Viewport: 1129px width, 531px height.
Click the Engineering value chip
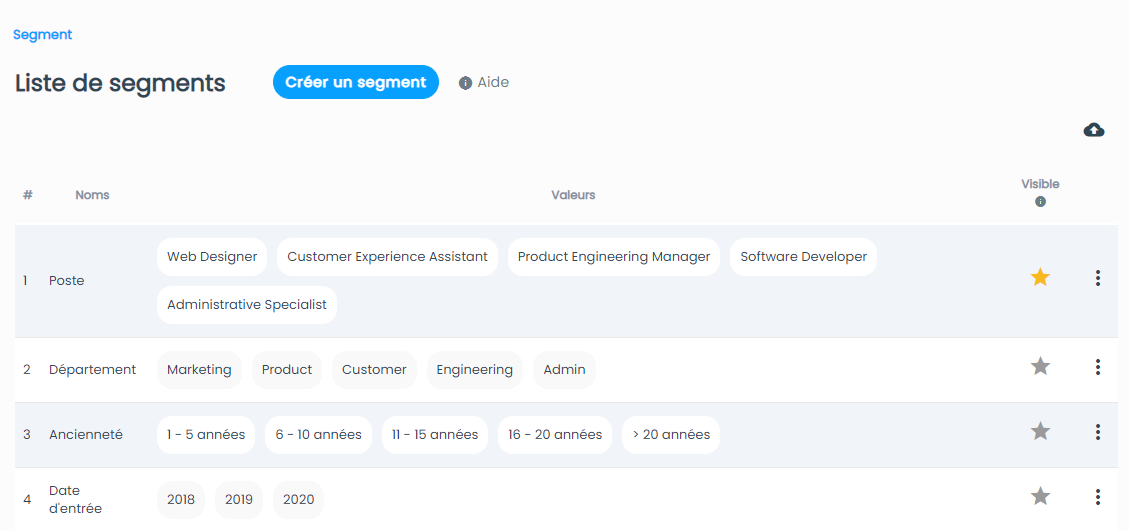(474, 370)
